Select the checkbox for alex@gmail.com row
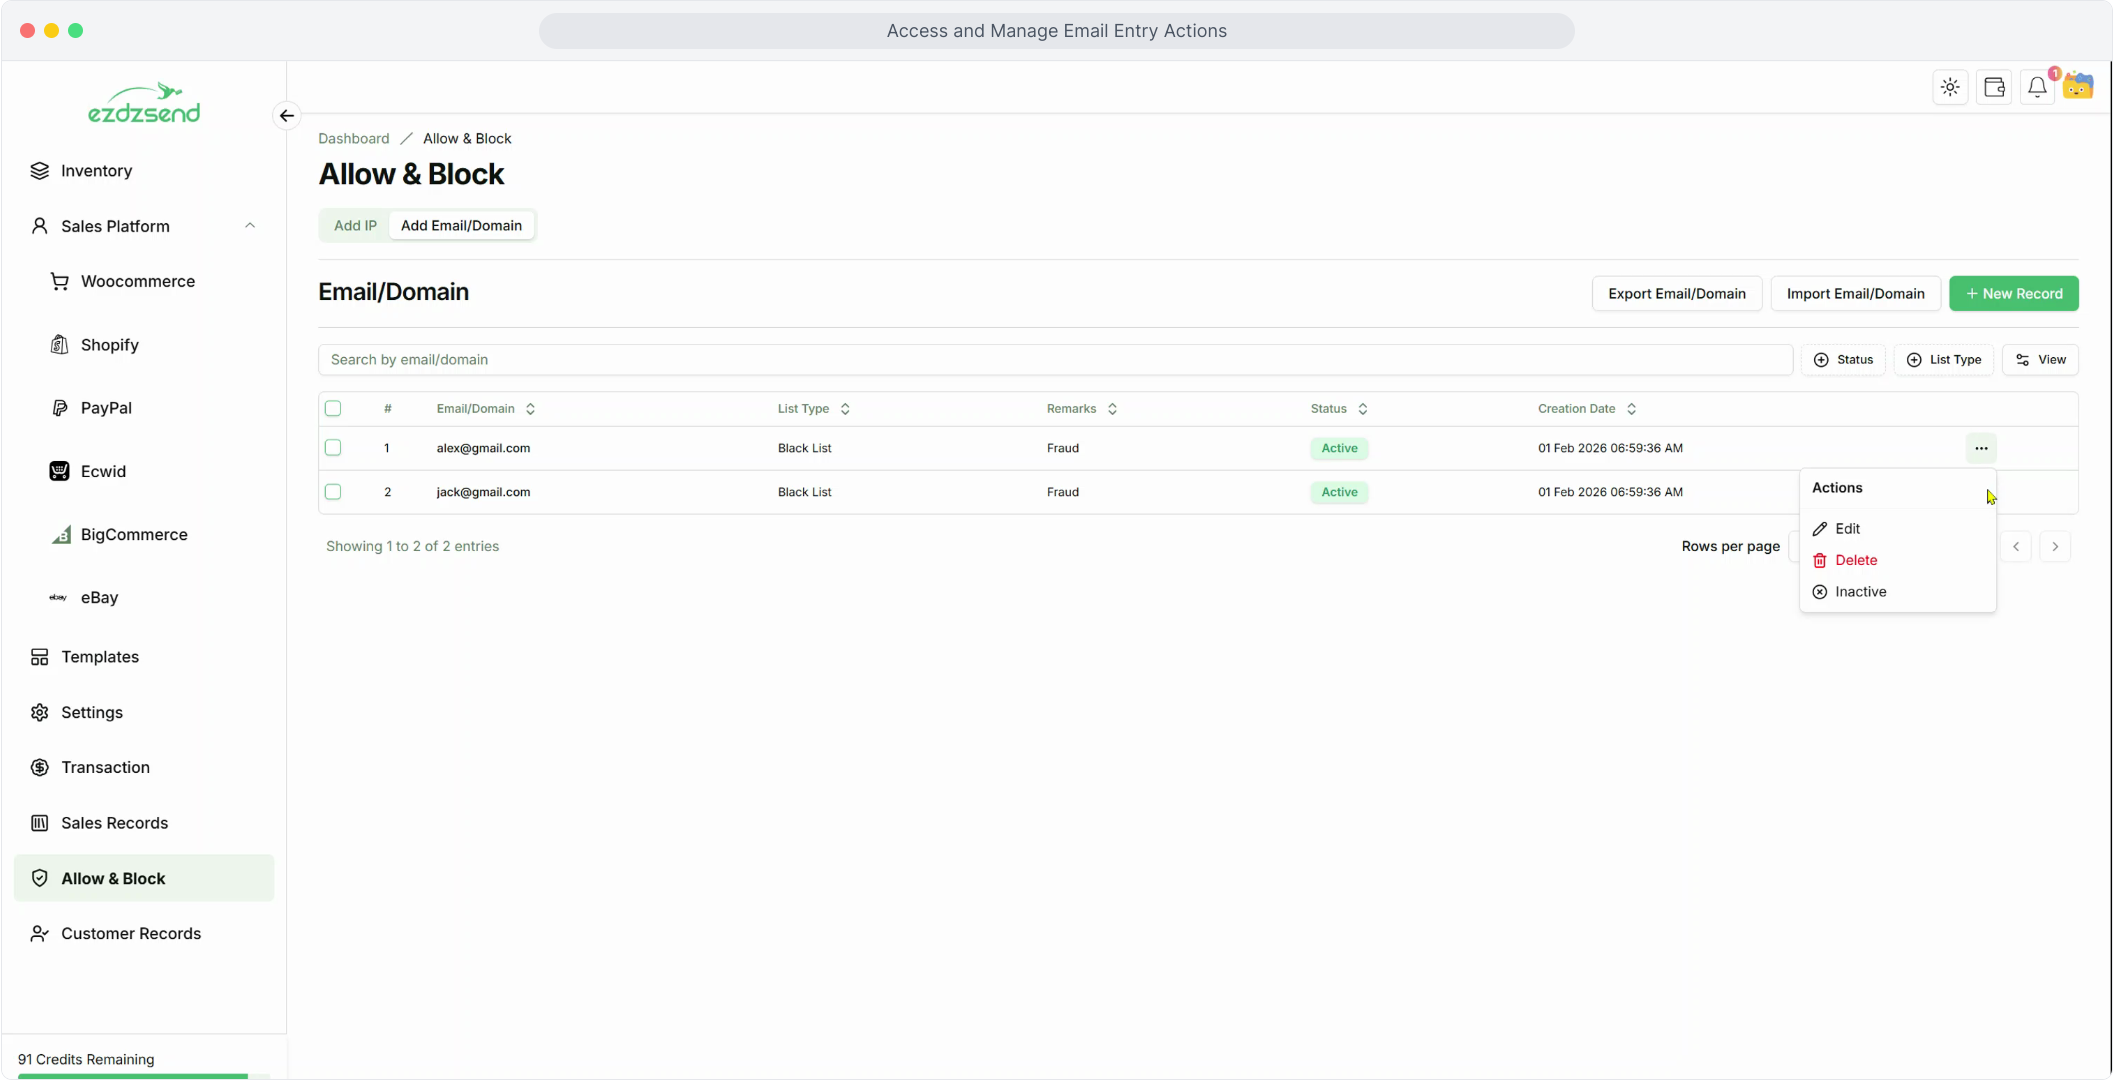Image resolution: width=2114 pixels, height=1080 pixels. coord(333,448)
